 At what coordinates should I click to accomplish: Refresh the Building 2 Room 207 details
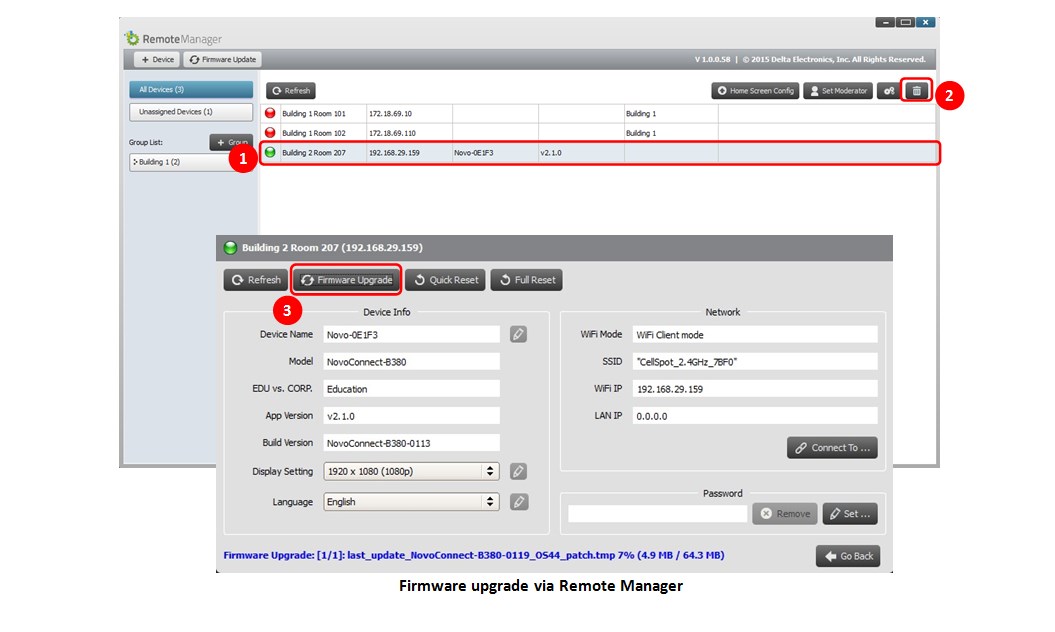(x=256, y=280)
